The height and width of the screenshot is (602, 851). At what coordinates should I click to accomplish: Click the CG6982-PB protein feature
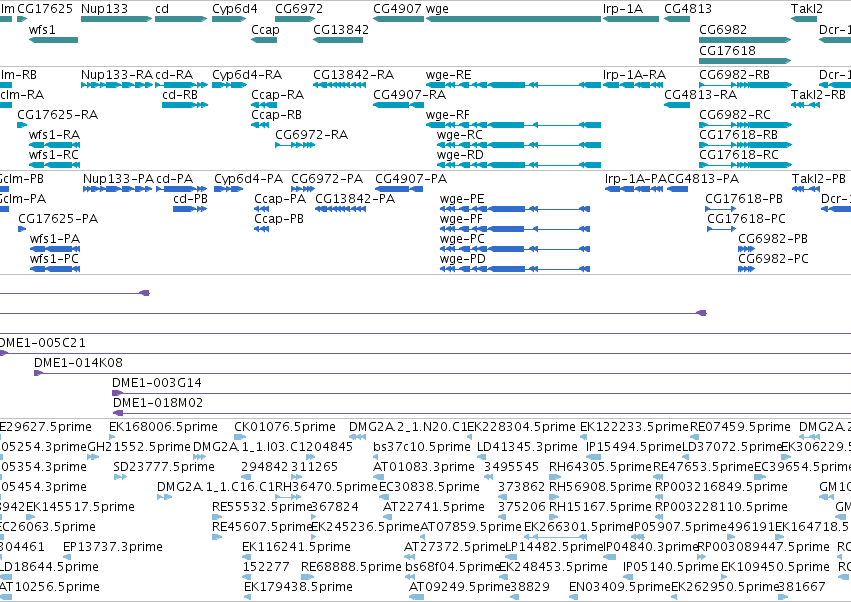[747, 249]
